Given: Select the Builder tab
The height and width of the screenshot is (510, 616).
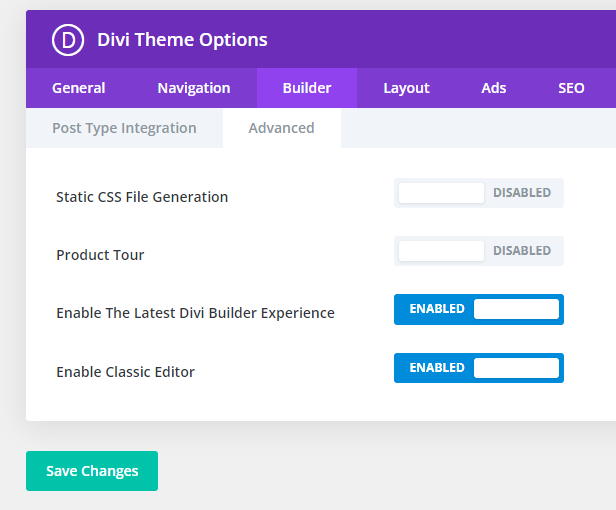Looking at the screenshot, I should (x=307, y=88).
